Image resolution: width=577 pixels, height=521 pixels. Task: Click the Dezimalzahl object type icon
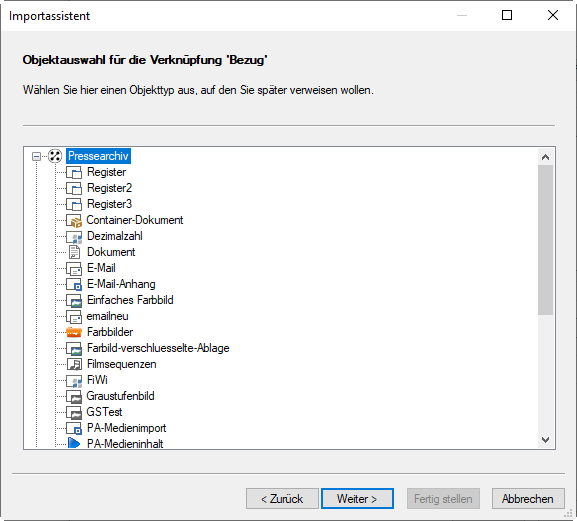pos(74,237)
